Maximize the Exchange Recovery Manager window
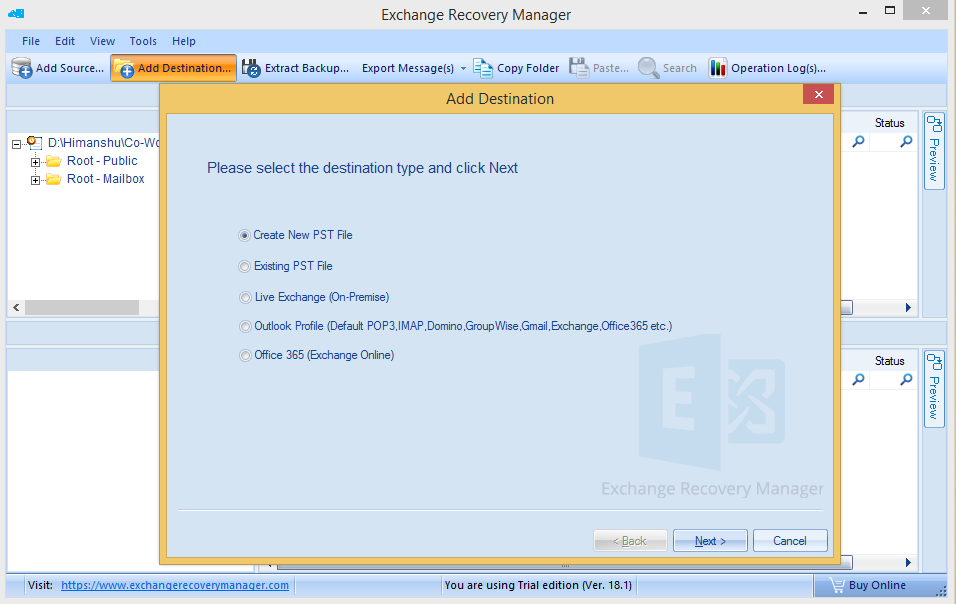Image resolution: width=956 pixels, height=604 pixels. [x=890, y=10]
